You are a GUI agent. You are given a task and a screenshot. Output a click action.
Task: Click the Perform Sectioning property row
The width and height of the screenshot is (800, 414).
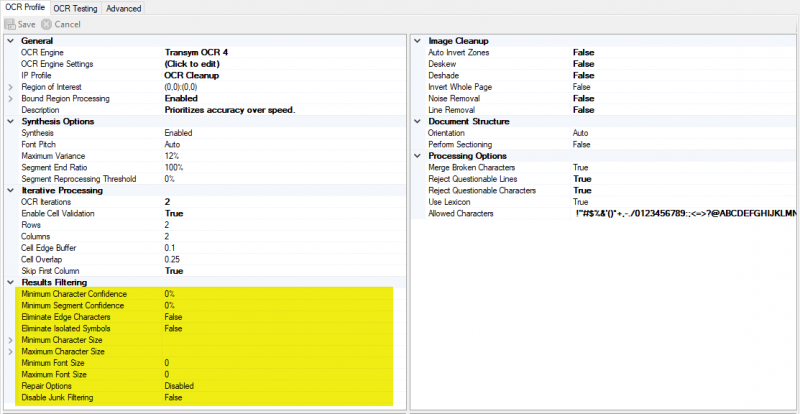pyautogui.click(x=611, y=144)
